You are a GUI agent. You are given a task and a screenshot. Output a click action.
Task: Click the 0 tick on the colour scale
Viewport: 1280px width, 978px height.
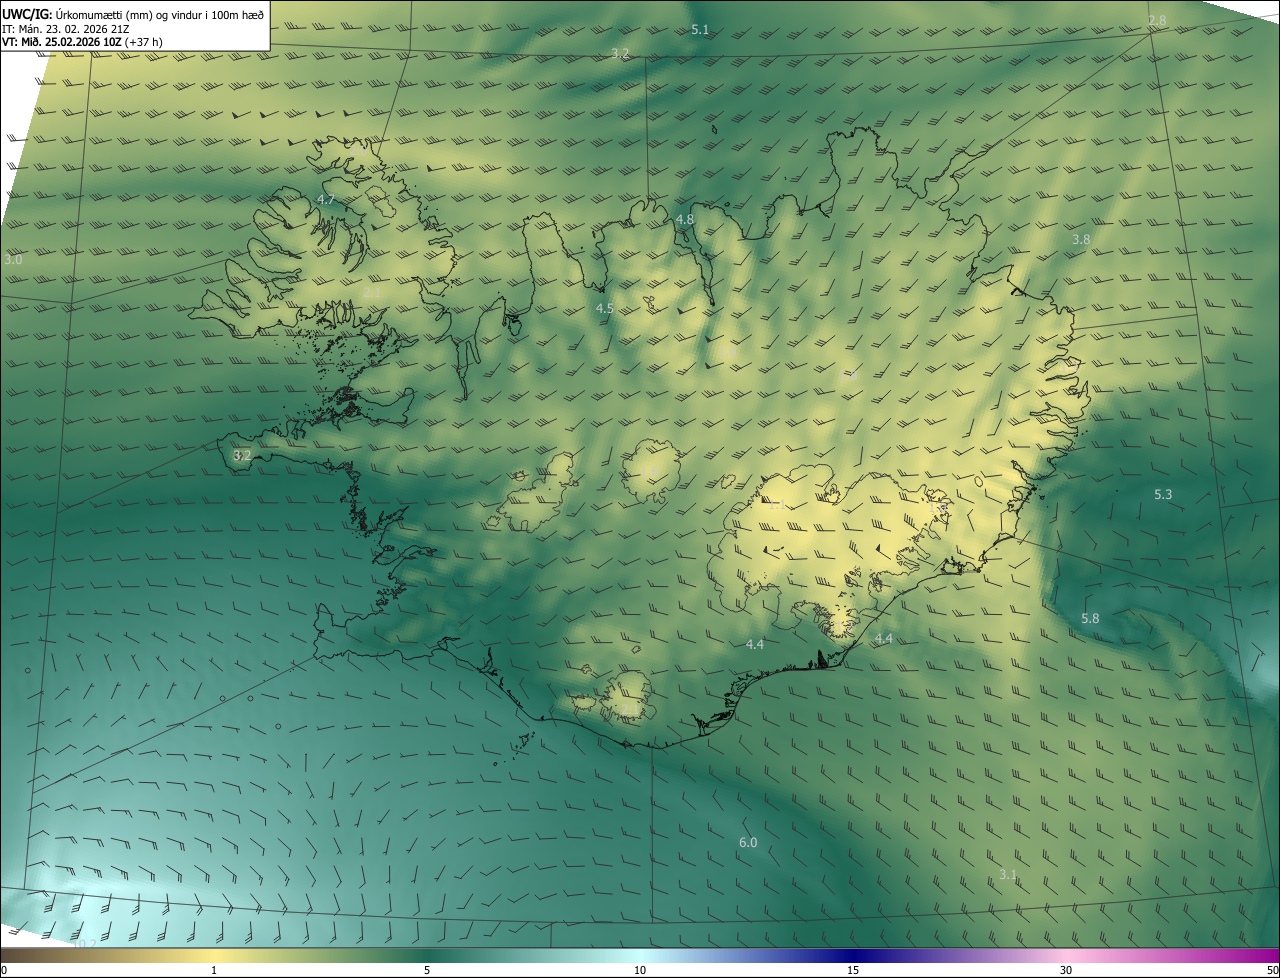point(4,970)
